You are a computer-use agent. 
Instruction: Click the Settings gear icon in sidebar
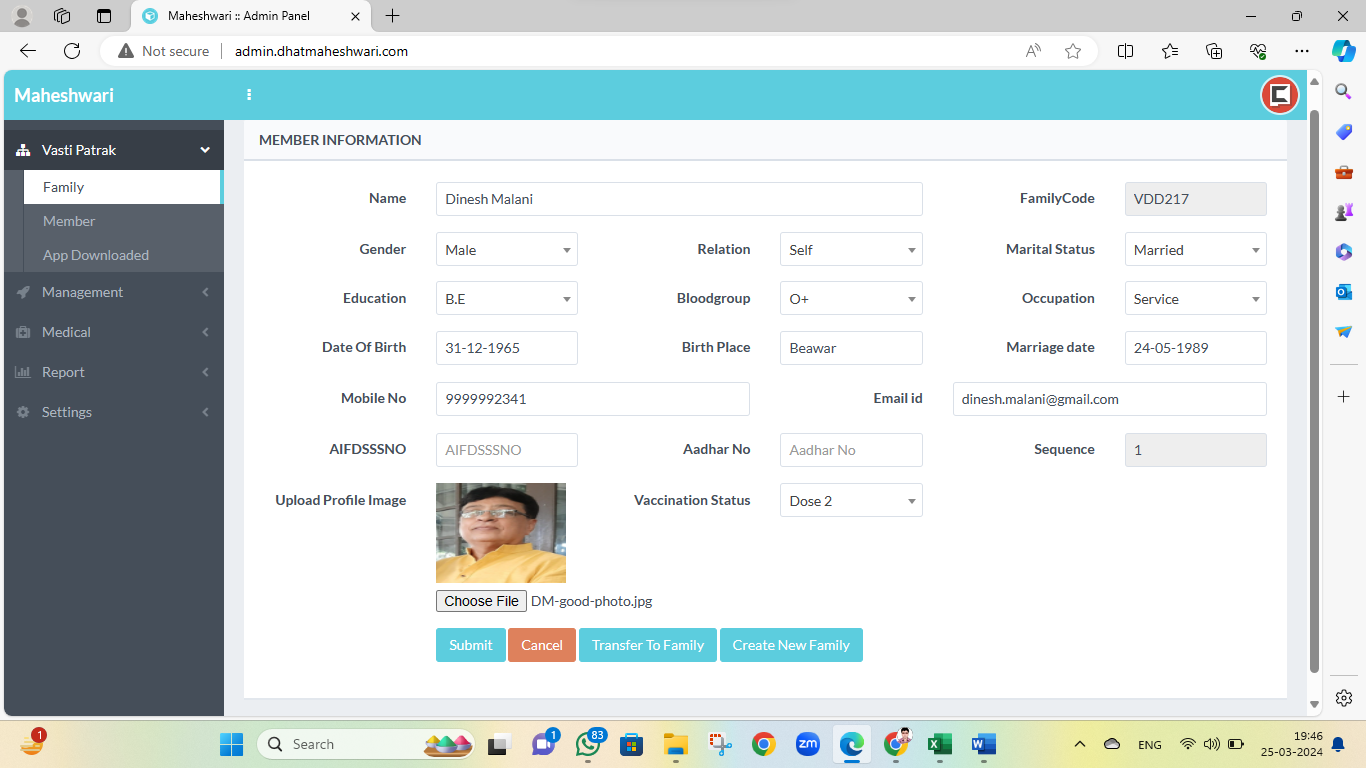pyautogui.click(x=23, y=412)
